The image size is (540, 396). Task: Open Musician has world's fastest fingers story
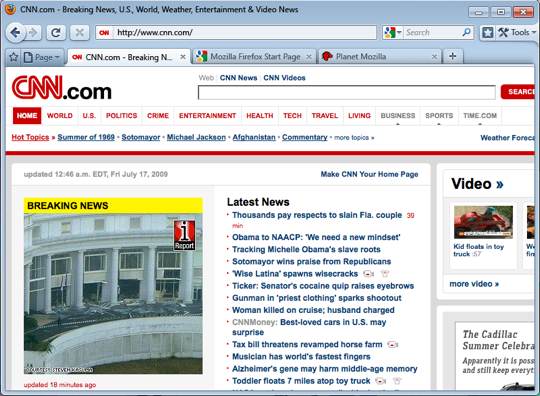(301, 356)
